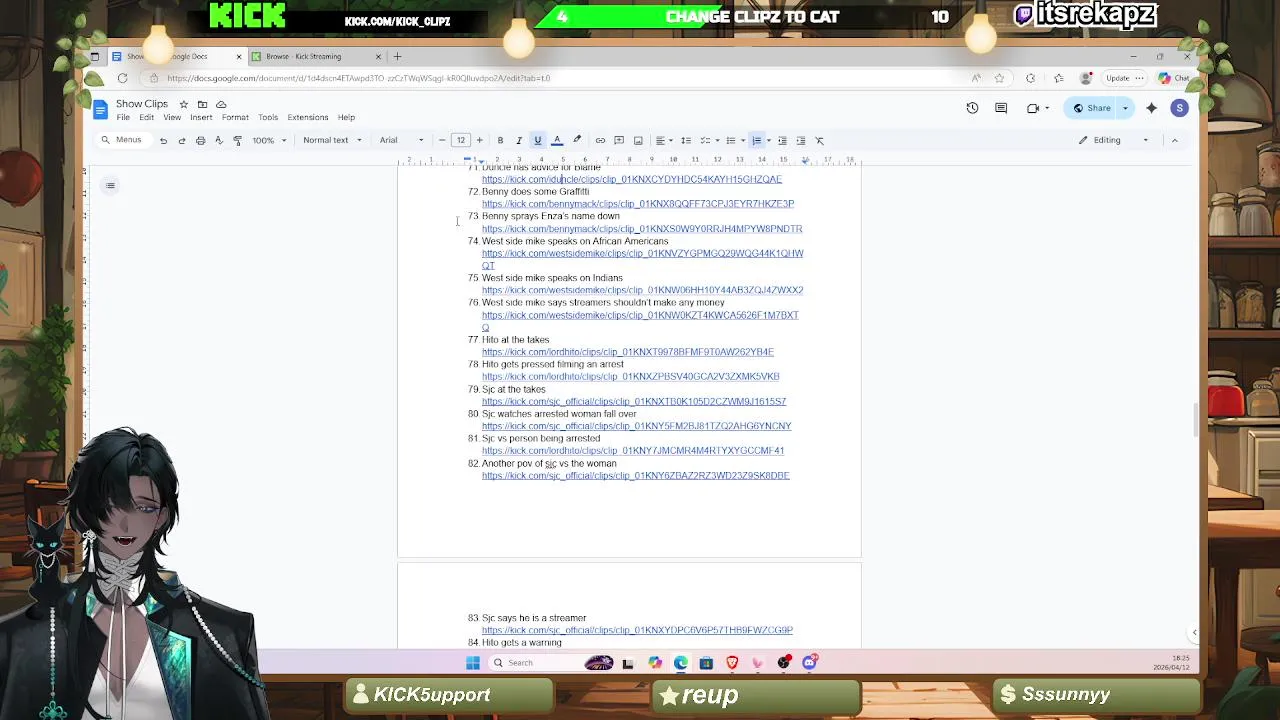Favorite this page with the star
1280x720 pixels.
999,78
